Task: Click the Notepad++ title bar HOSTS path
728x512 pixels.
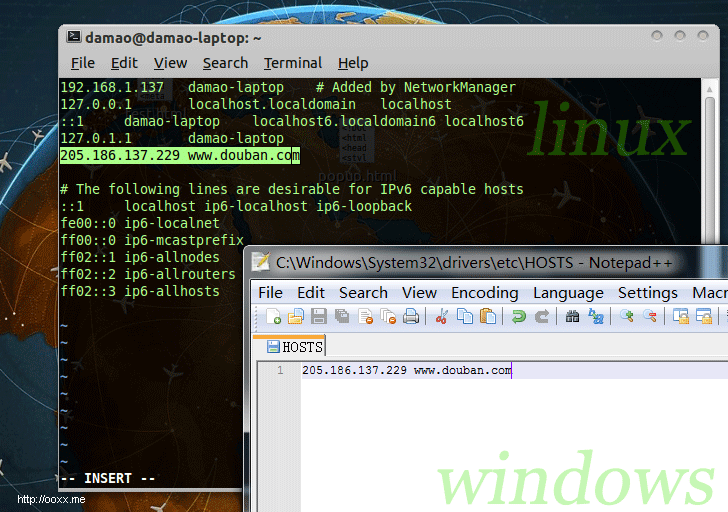Action: point(474,263)
